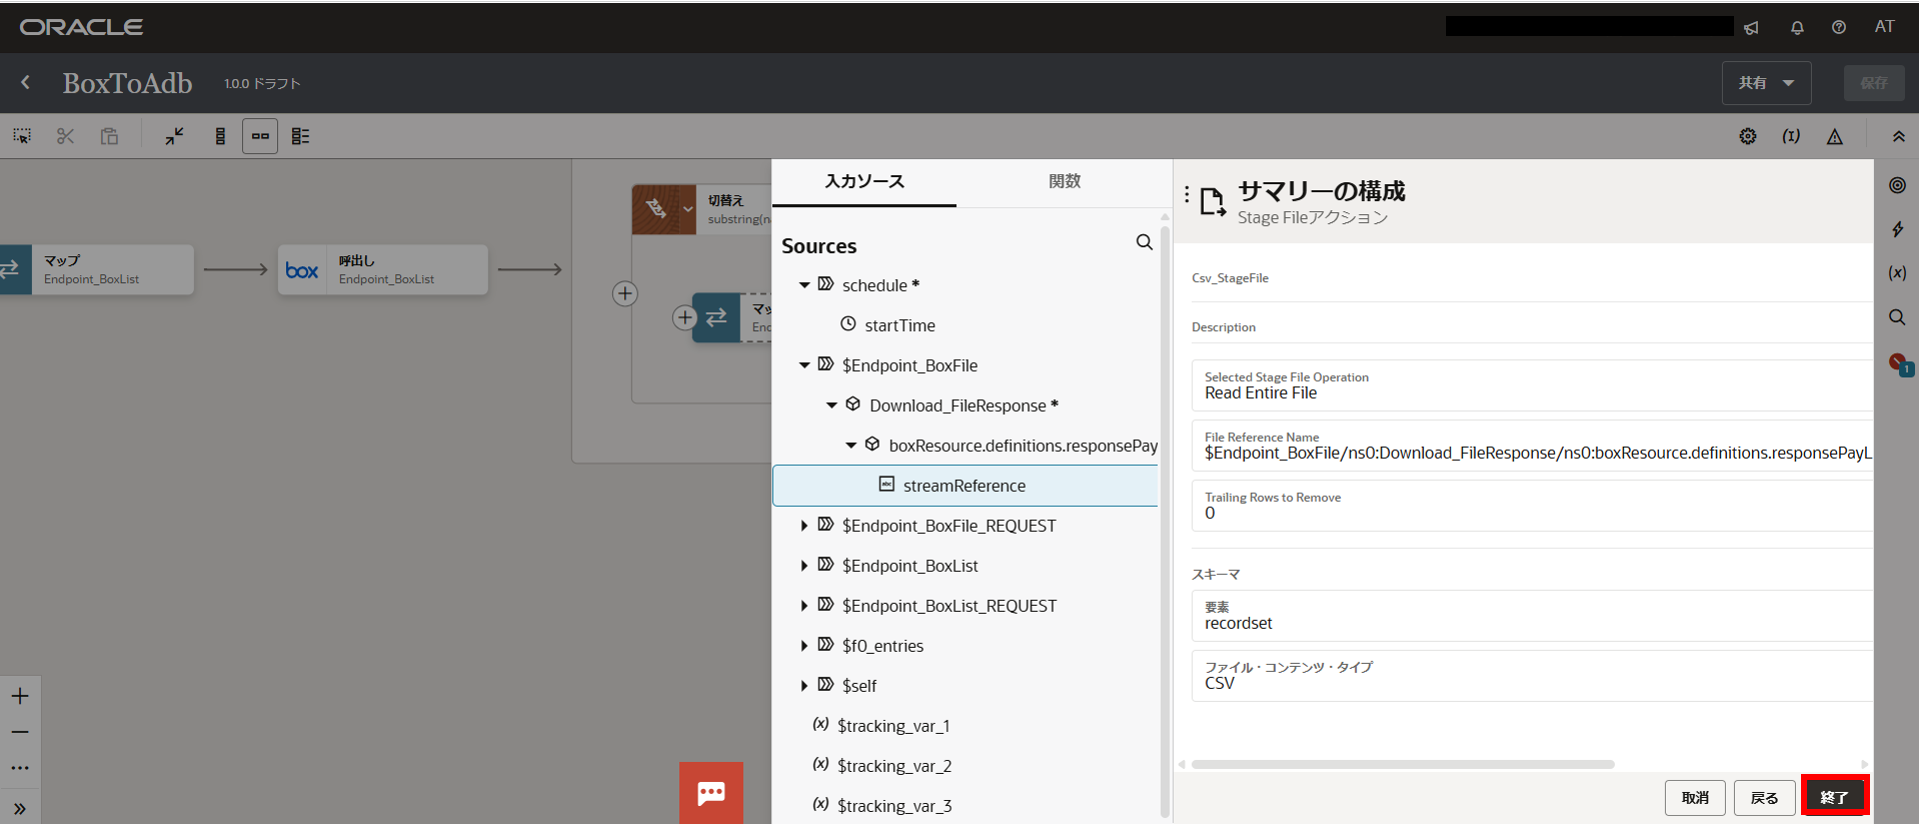Click the Selected Stage File Operation field
The image size is (1919, 826).
[x=1532, y=386]
